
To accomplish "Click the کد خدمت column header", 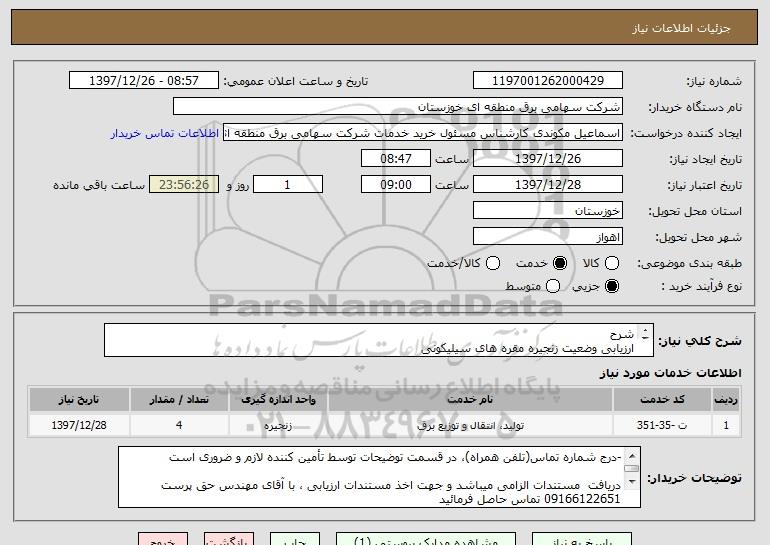I will (662, 400).
